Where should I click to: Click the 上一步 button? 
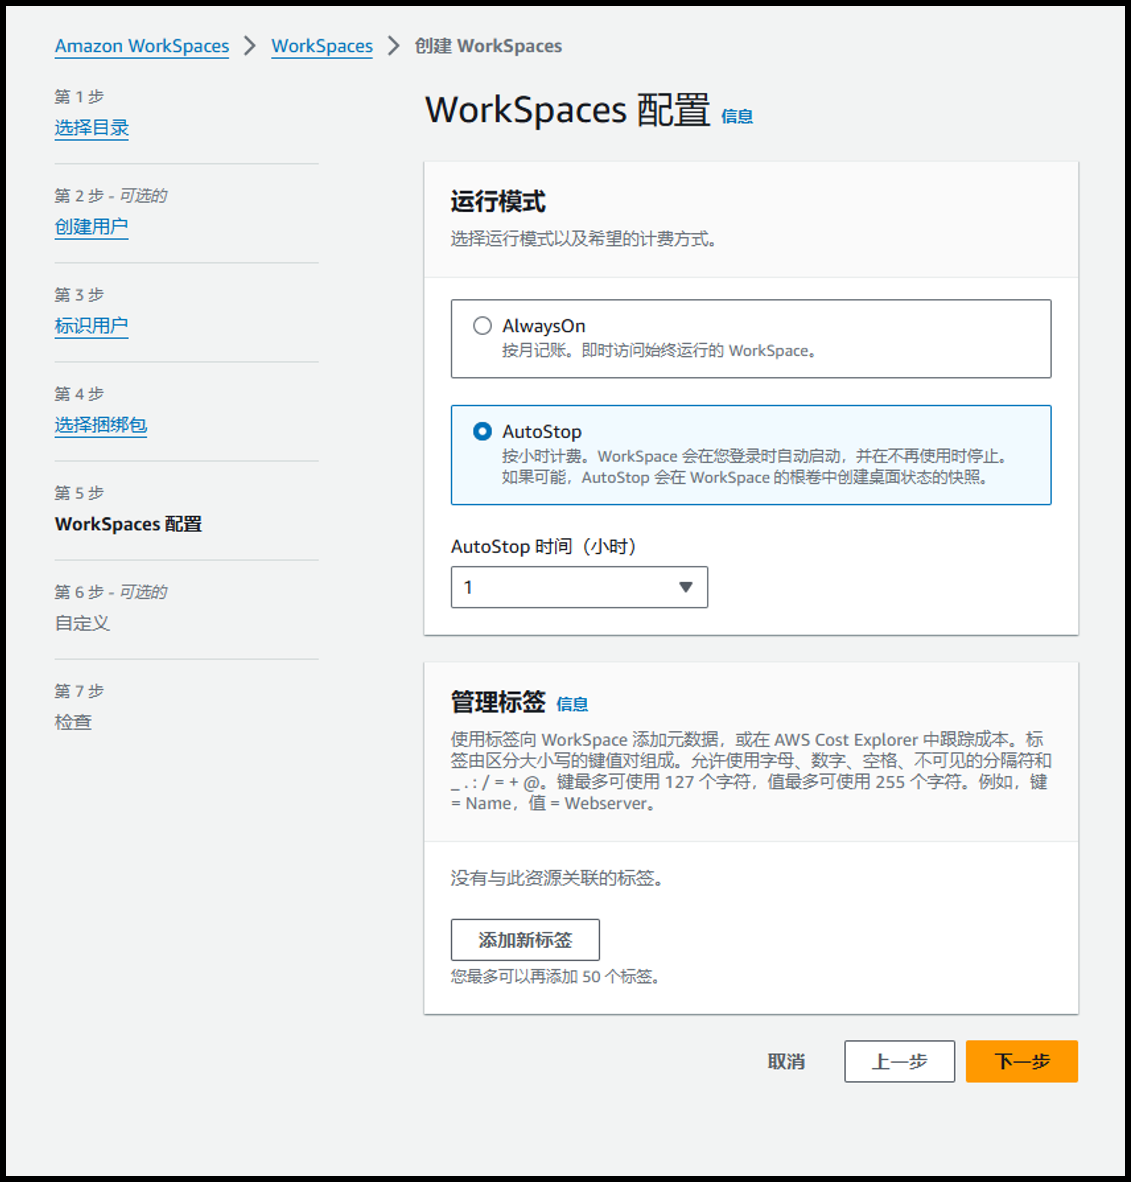tap(900, 1061)
